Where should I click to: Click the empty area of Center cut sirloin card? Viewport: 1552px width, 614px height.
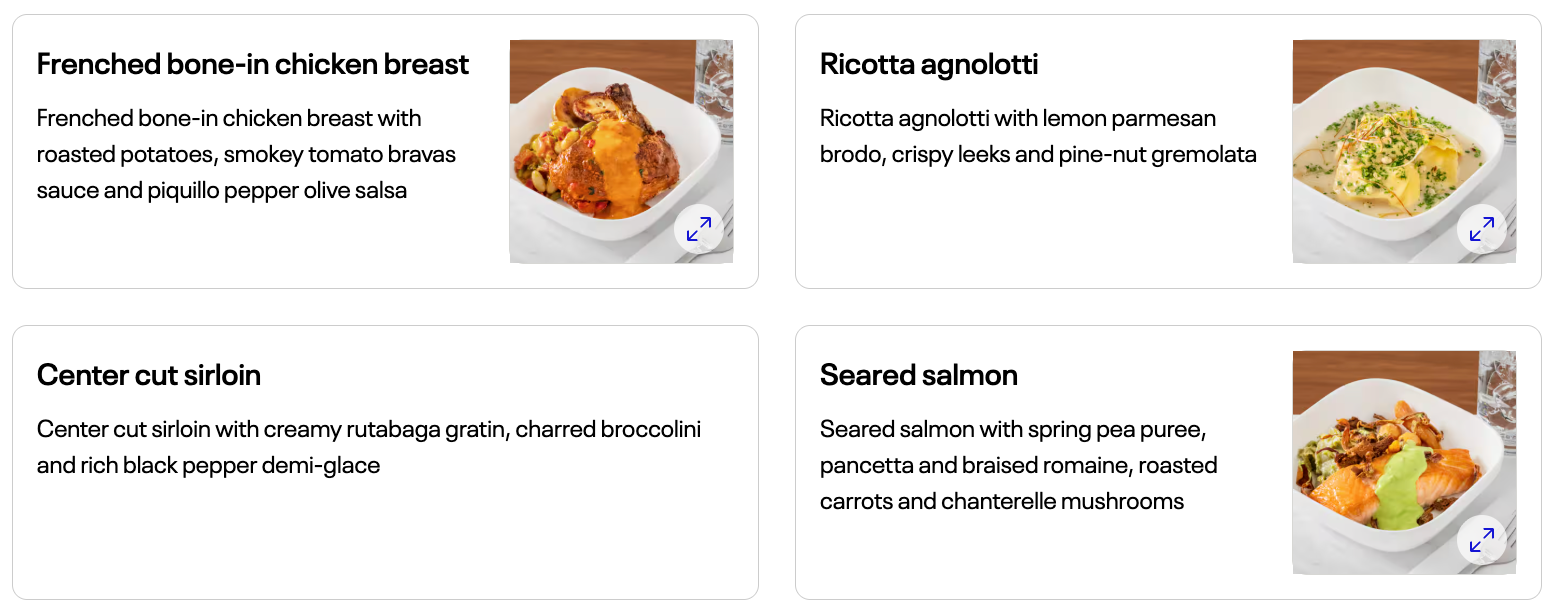[385, 540]
